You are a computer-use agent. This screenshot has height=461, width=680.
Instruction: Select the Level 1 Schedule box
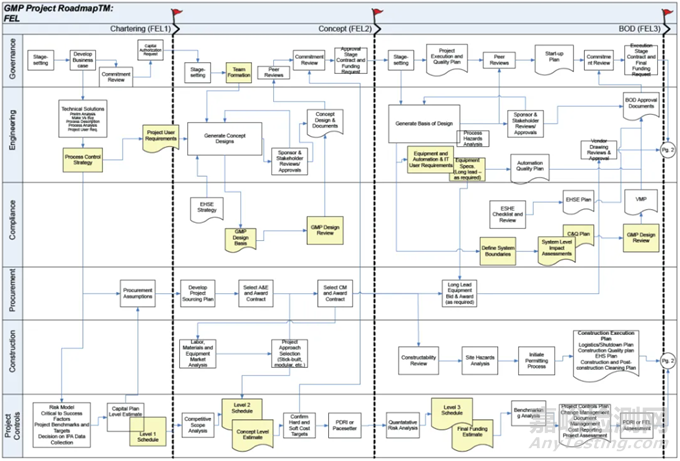tap(149, 437)
